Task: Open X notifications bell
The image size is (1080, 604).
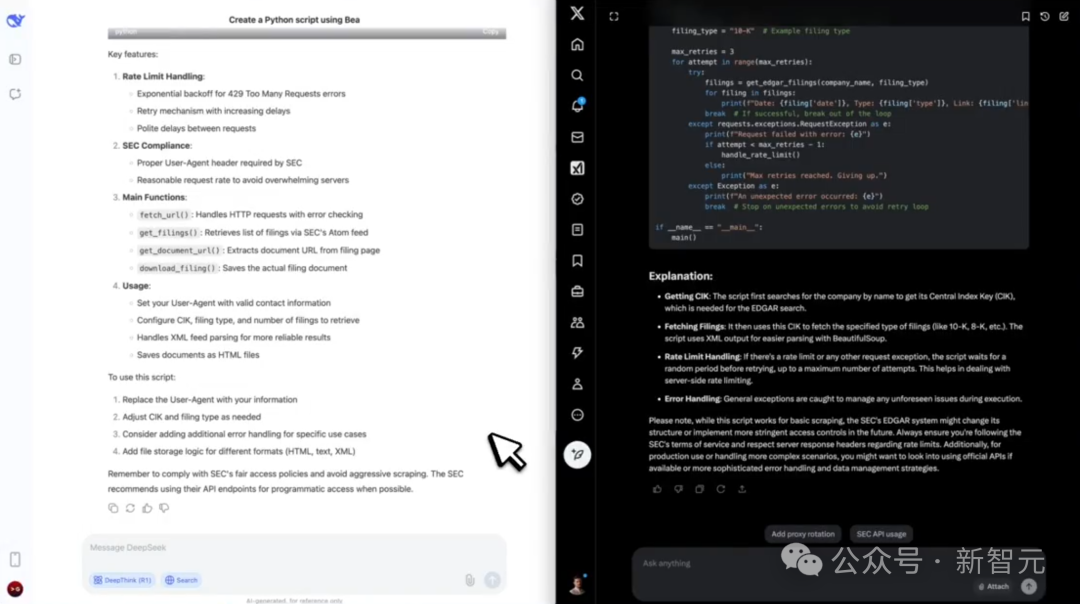Action: (577, 106)
